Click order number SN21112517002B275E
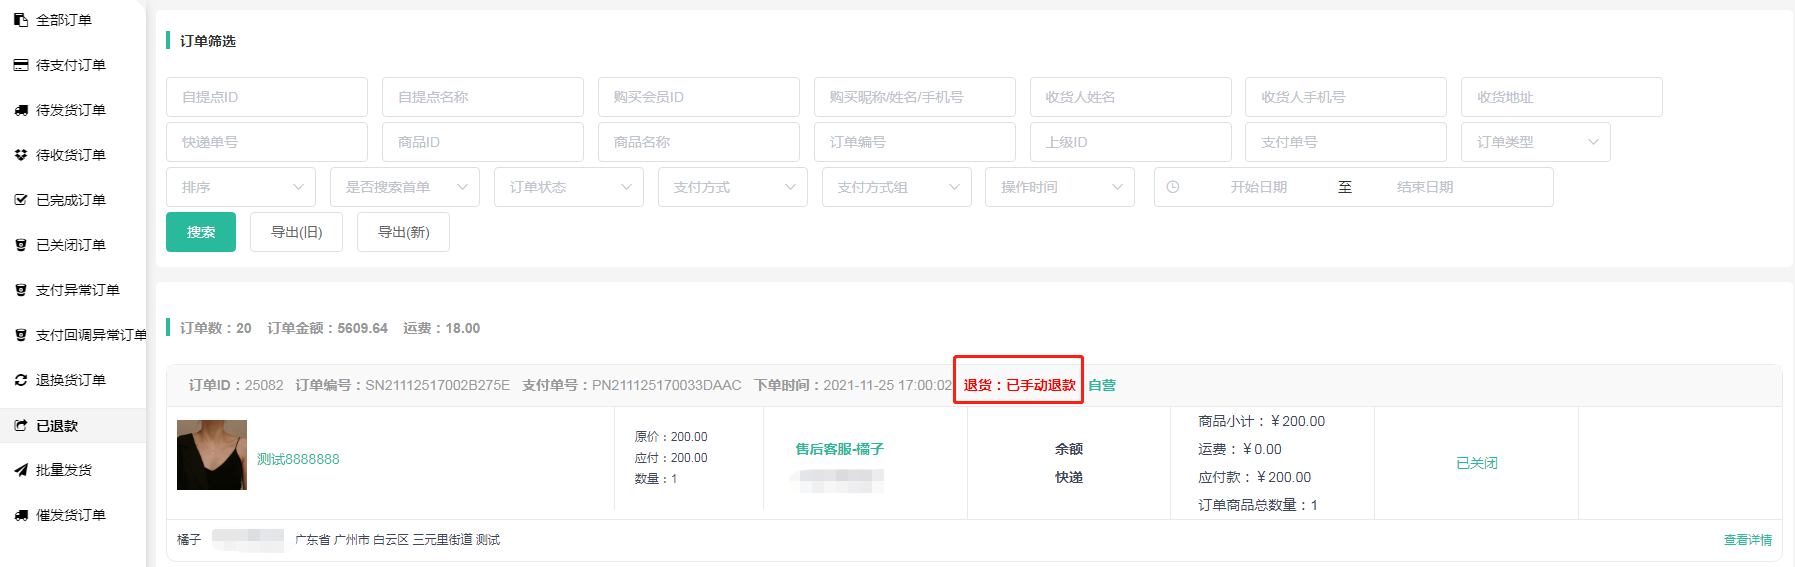Viewport: 1795px width, 567px height. pos(437,385)
